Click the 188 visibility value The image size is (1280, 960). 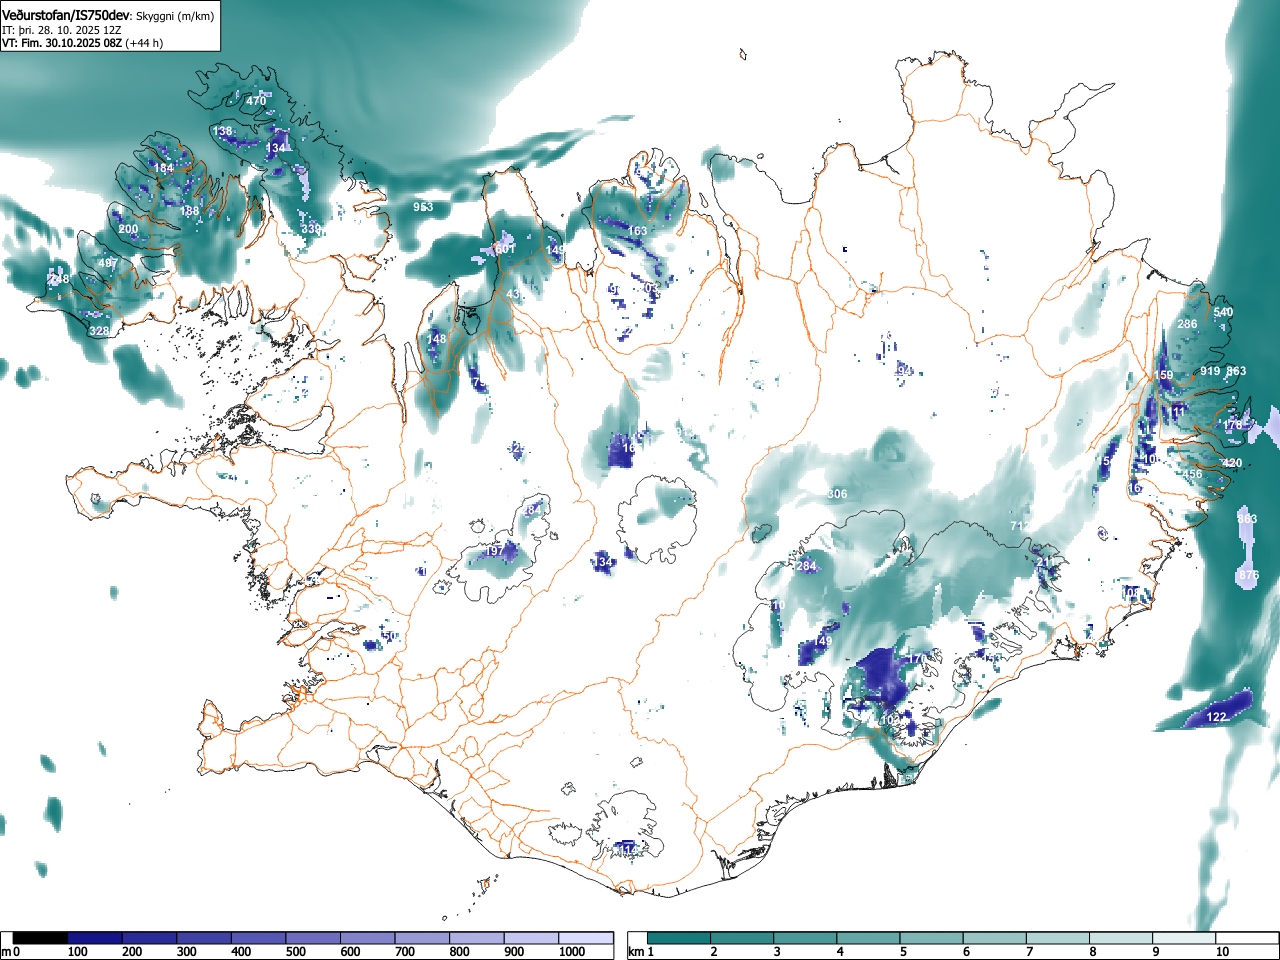pos(189,211)
